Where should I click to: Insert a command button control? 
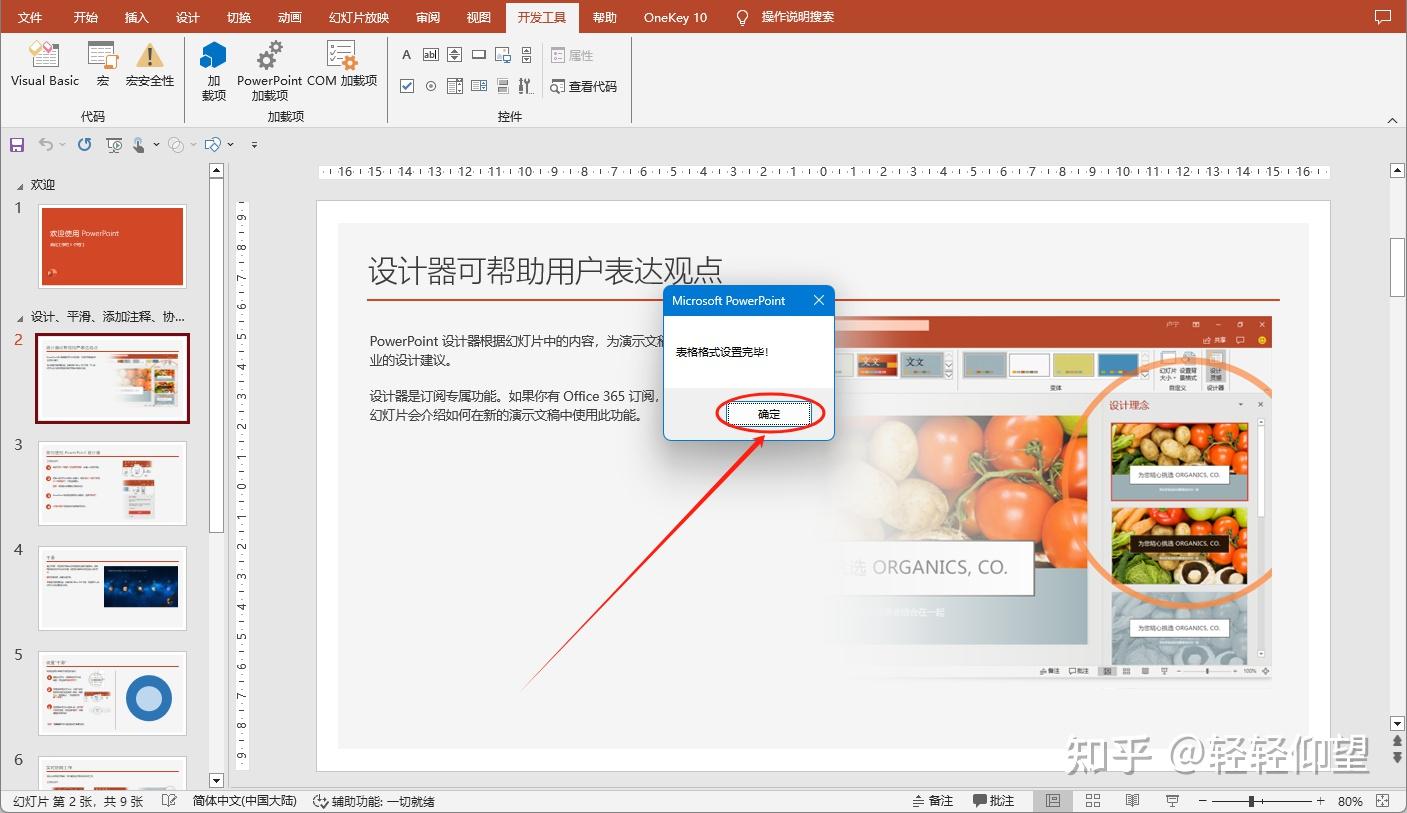pos(479,55)
